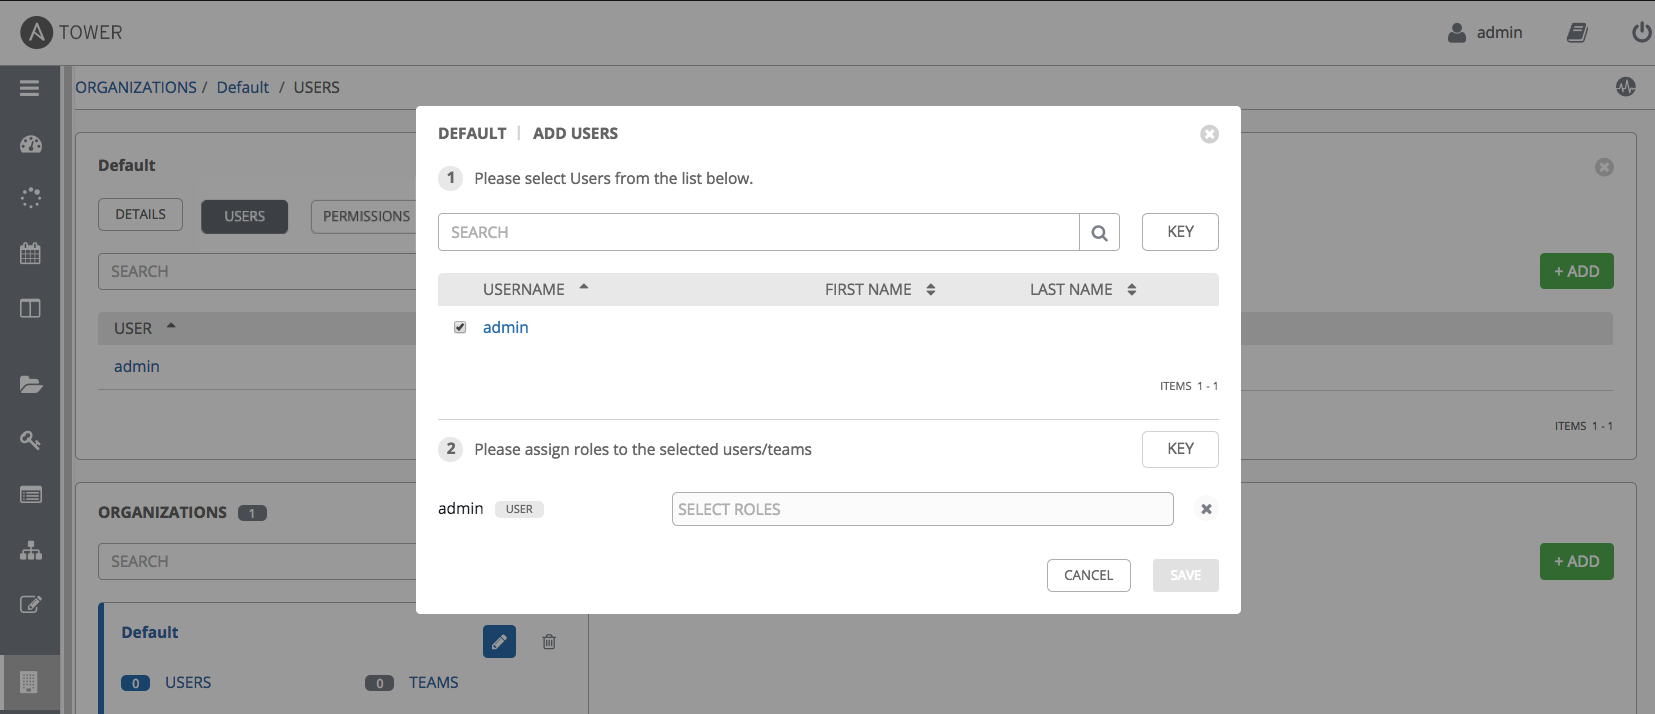Open the Dashboard gauge icon in sidebar

[x=31, y=144]
